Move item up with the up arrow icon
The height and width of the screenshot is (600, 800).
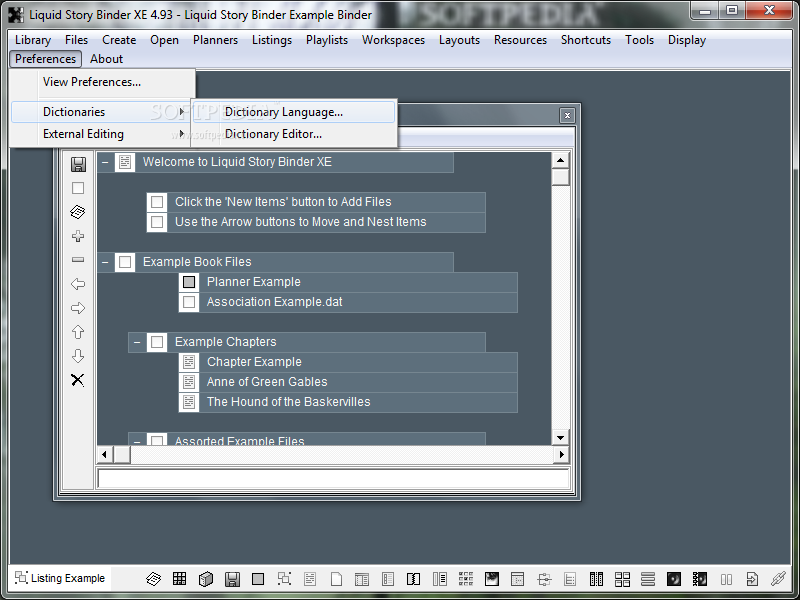(x=78, y=332)
